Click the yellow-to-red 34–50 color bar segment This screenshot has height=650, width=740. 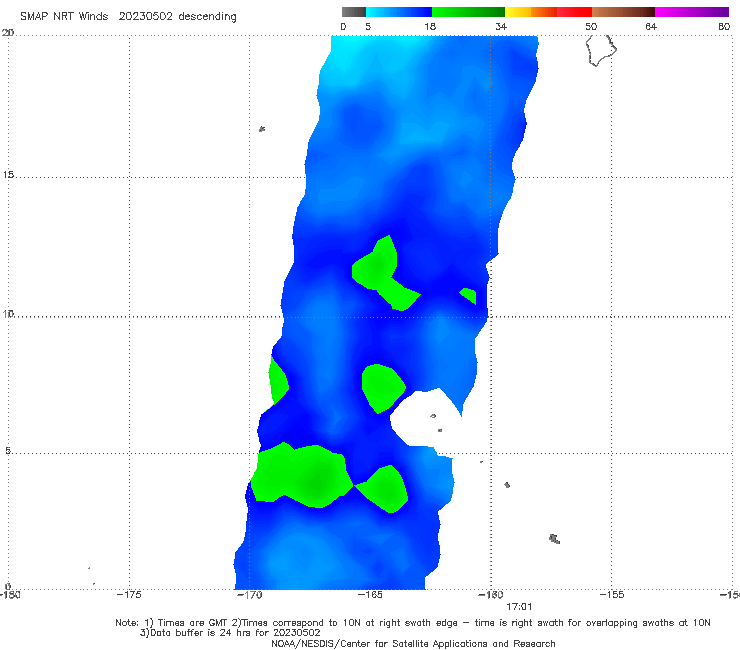coord(548,12)
